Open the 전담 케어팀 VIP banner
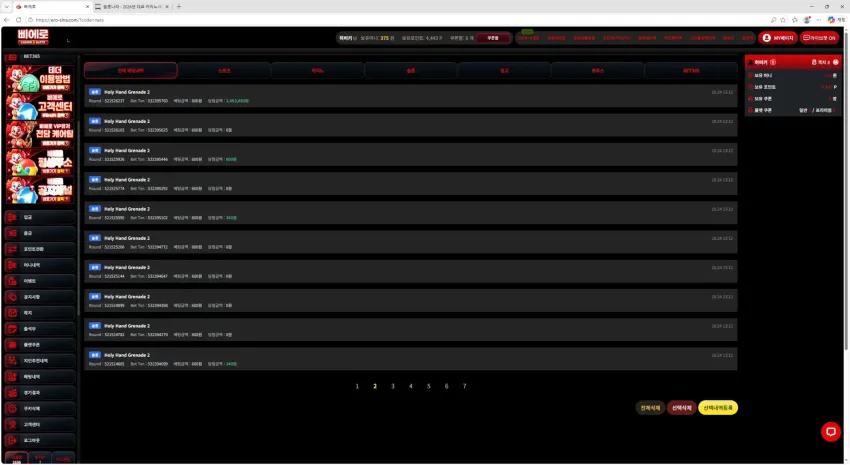The height and width of the screenshot is (465, 850). [x=40, y=134]
